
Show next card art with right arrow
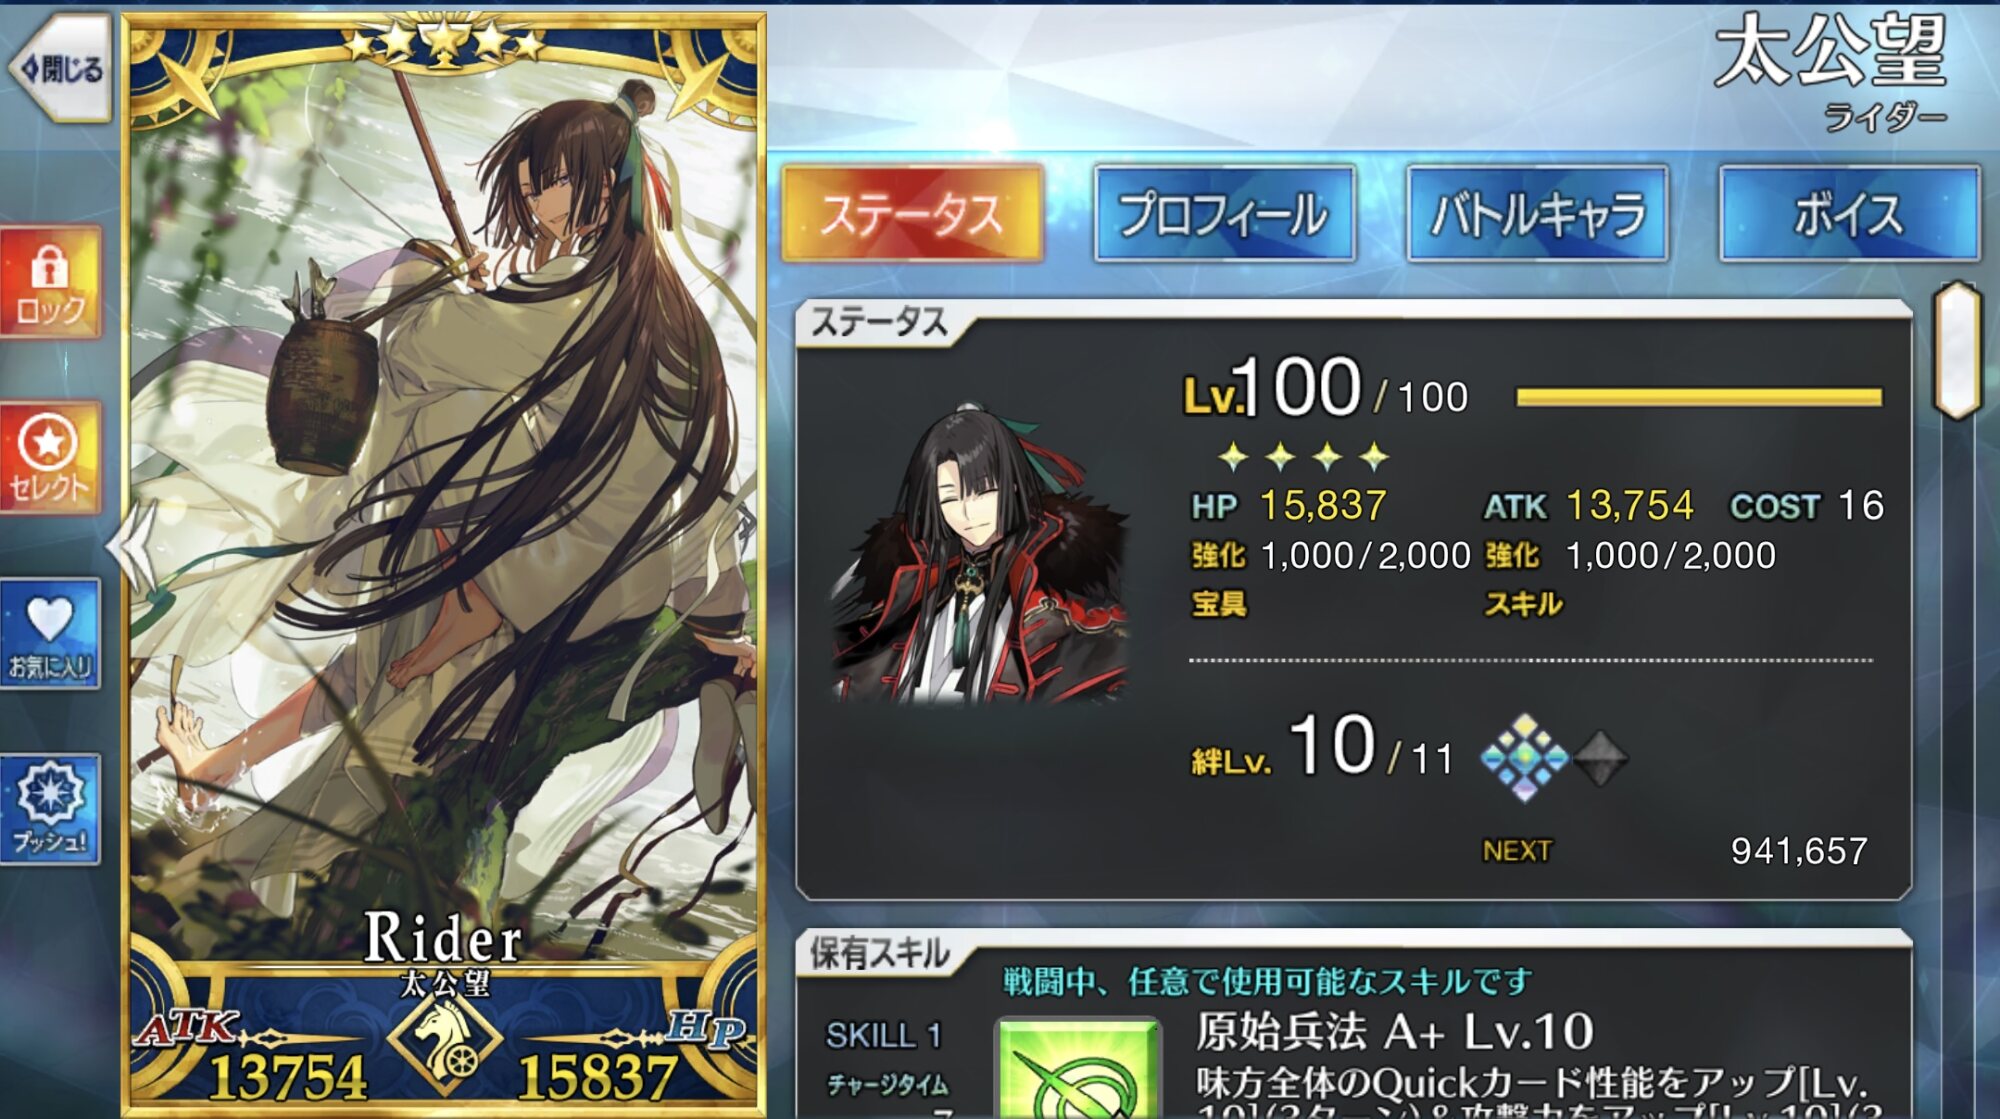click(747, 522)
